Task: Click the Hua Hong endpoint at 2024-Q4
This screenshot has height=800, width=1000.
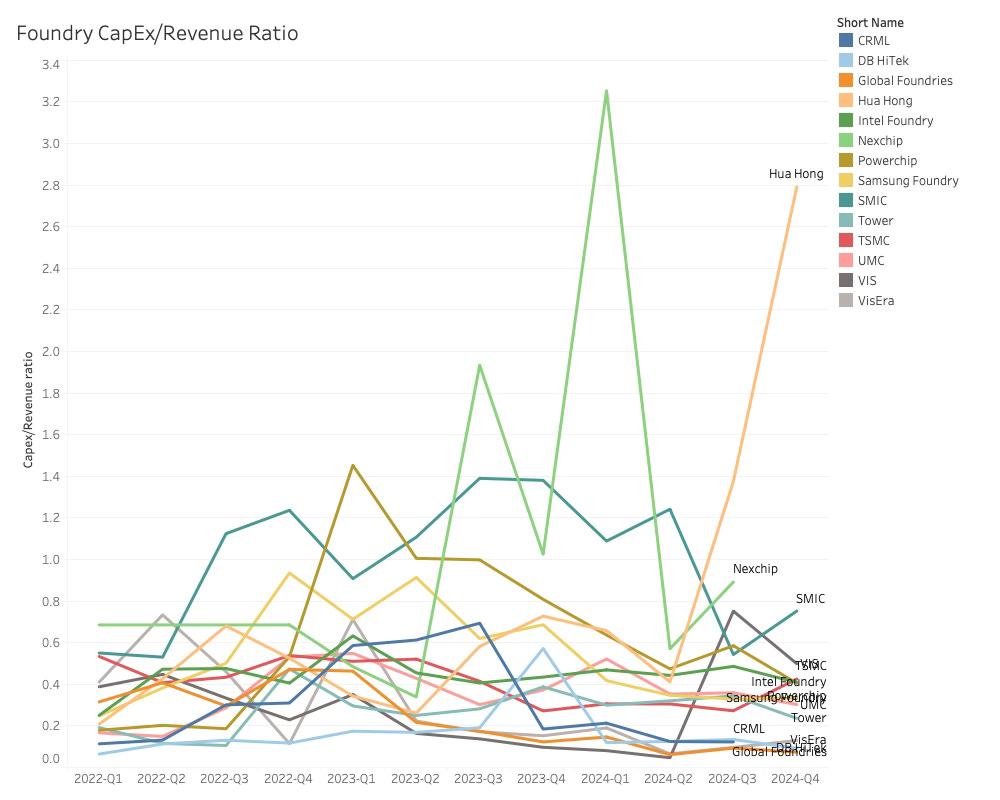Action: pos(796,187)
